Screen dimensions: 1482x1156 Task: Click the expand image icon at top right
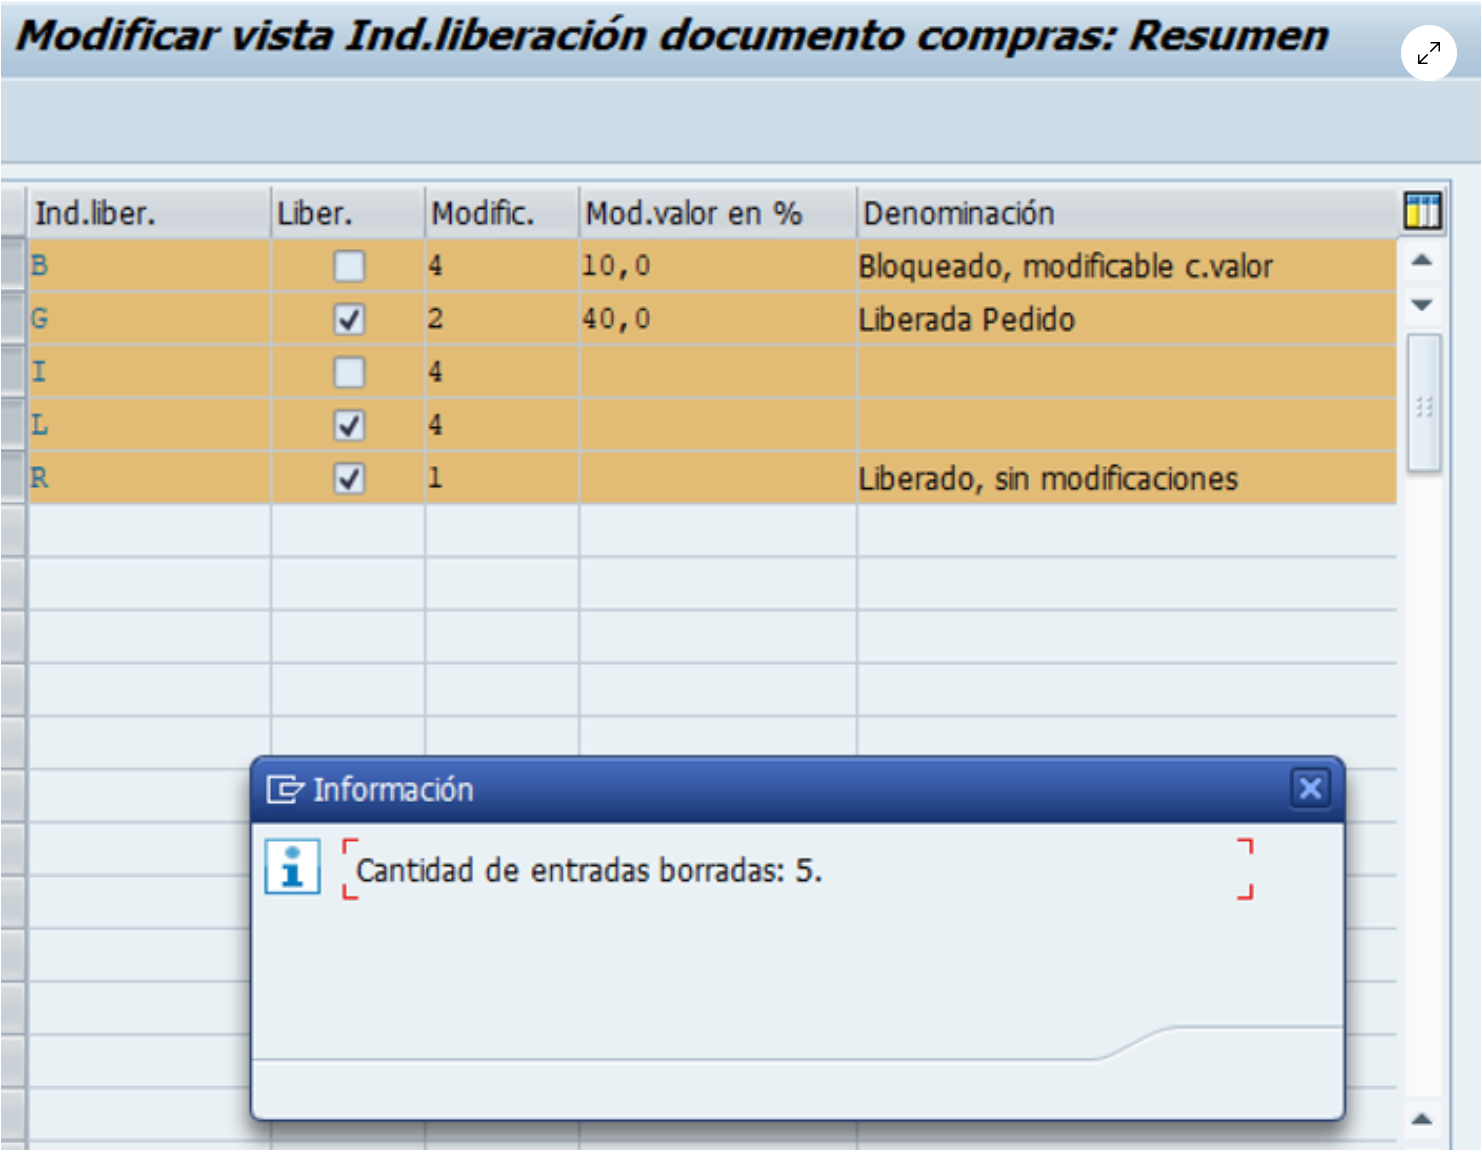coord(1428,53)
